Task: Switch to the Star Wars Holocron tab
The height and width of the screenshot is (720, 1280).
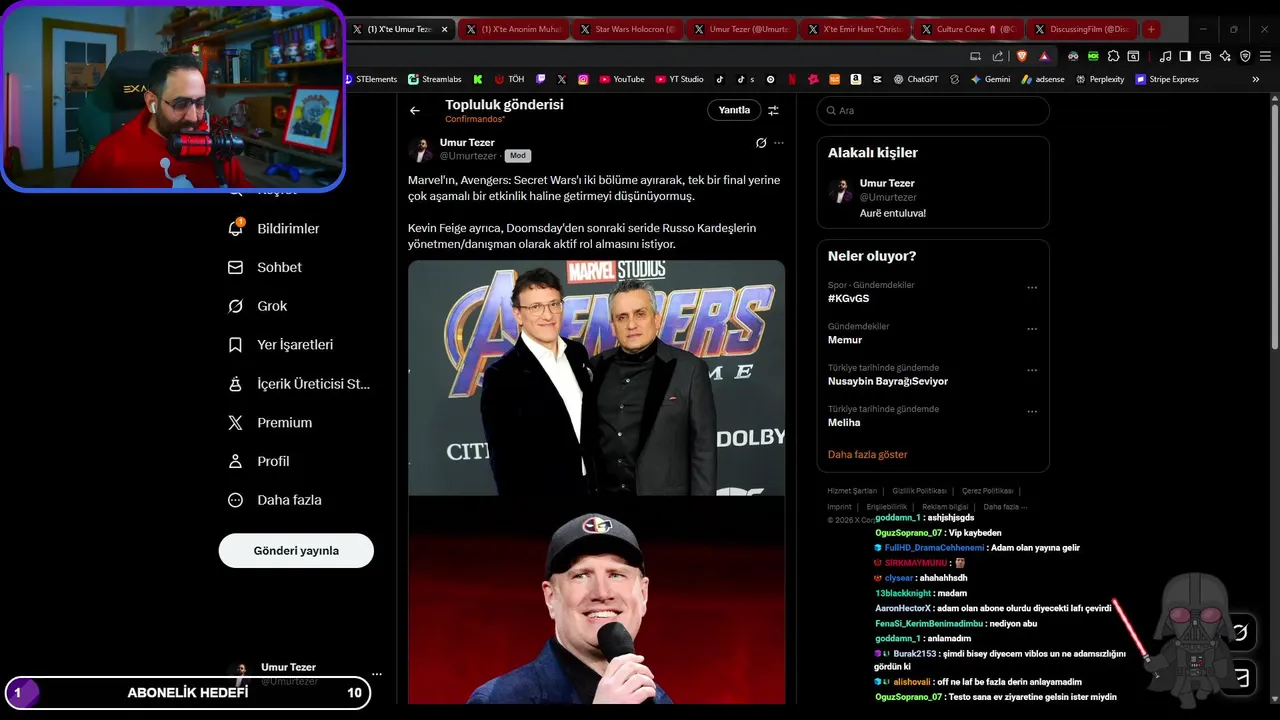Action: pos(627,29)
